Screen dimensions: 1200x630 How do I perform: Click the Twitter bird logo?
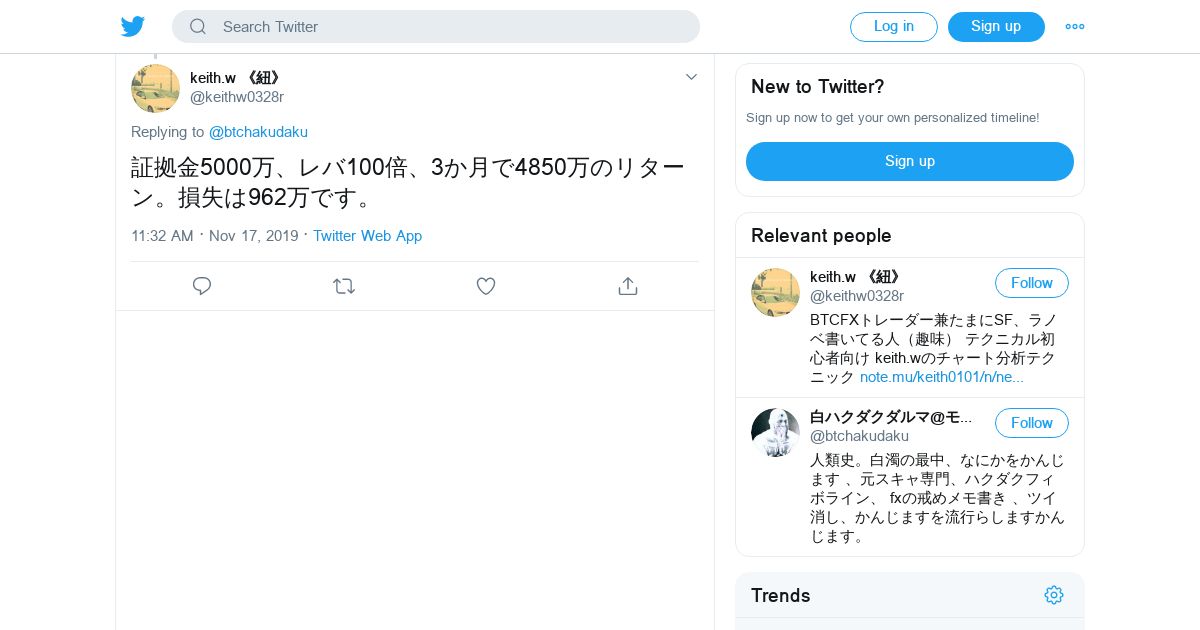133,27
